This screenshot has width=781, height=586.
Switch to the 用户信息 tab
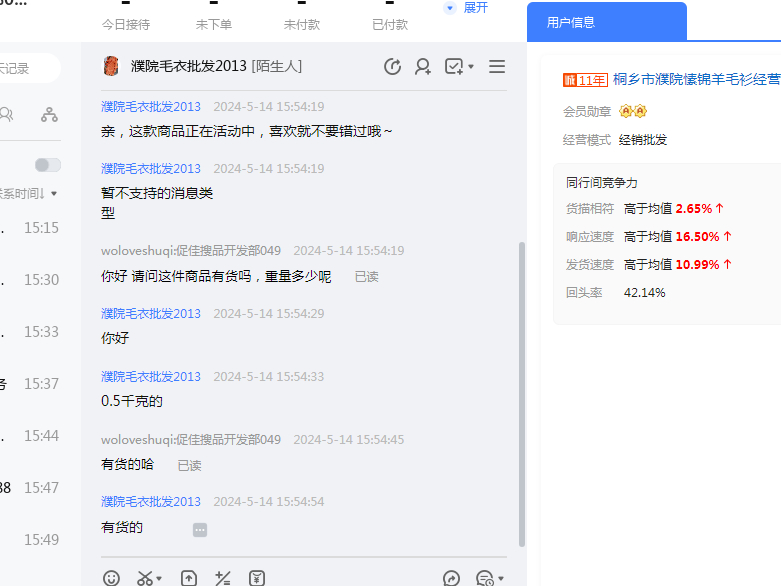tap(607, 22)
